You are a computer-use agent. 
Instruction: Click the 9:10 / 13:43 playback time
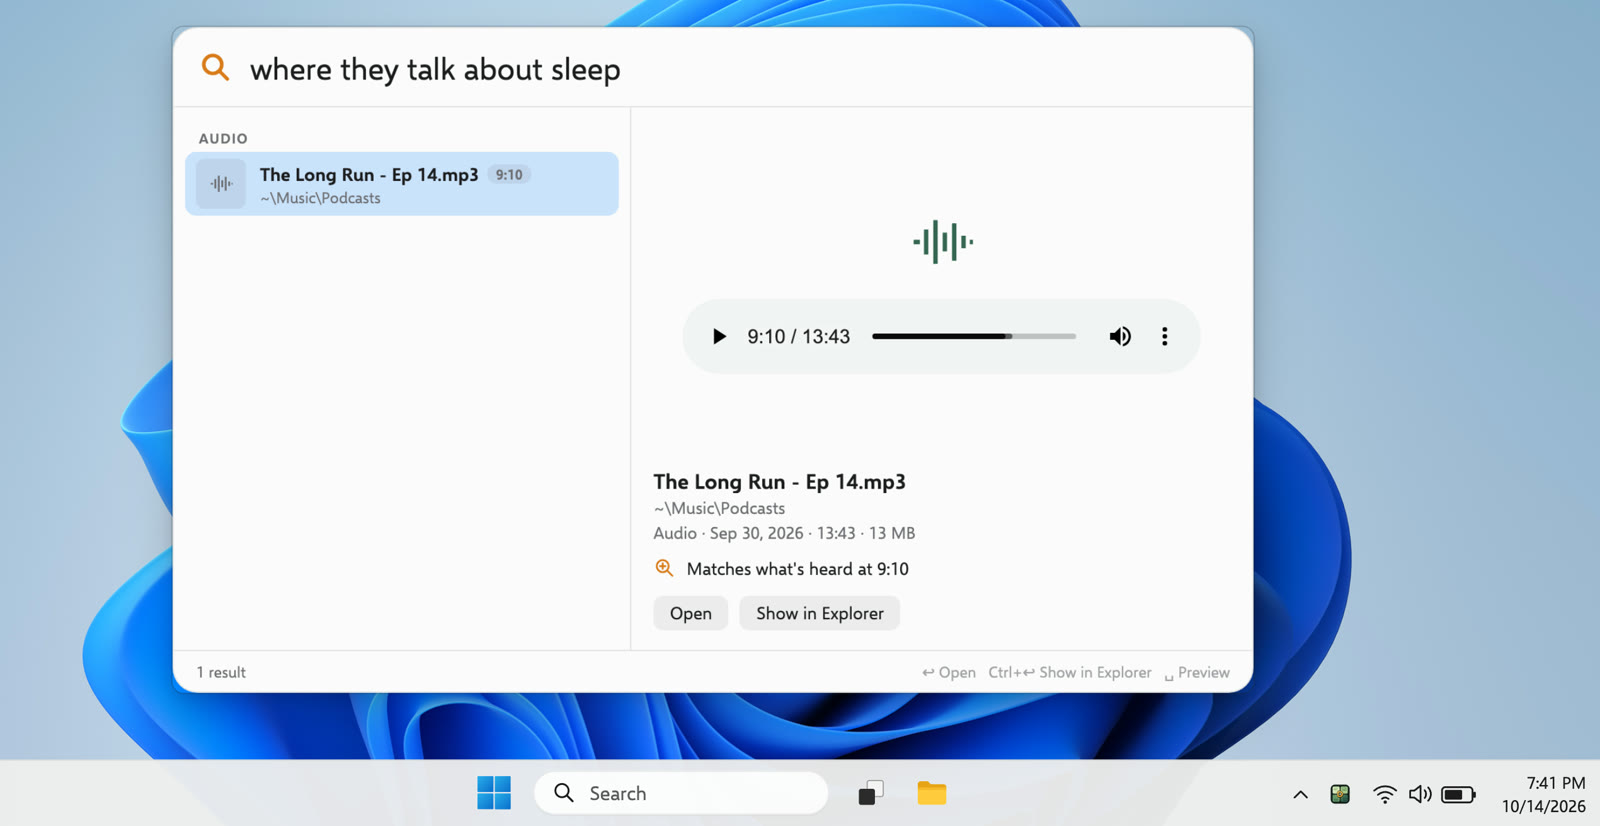(799, 337)
